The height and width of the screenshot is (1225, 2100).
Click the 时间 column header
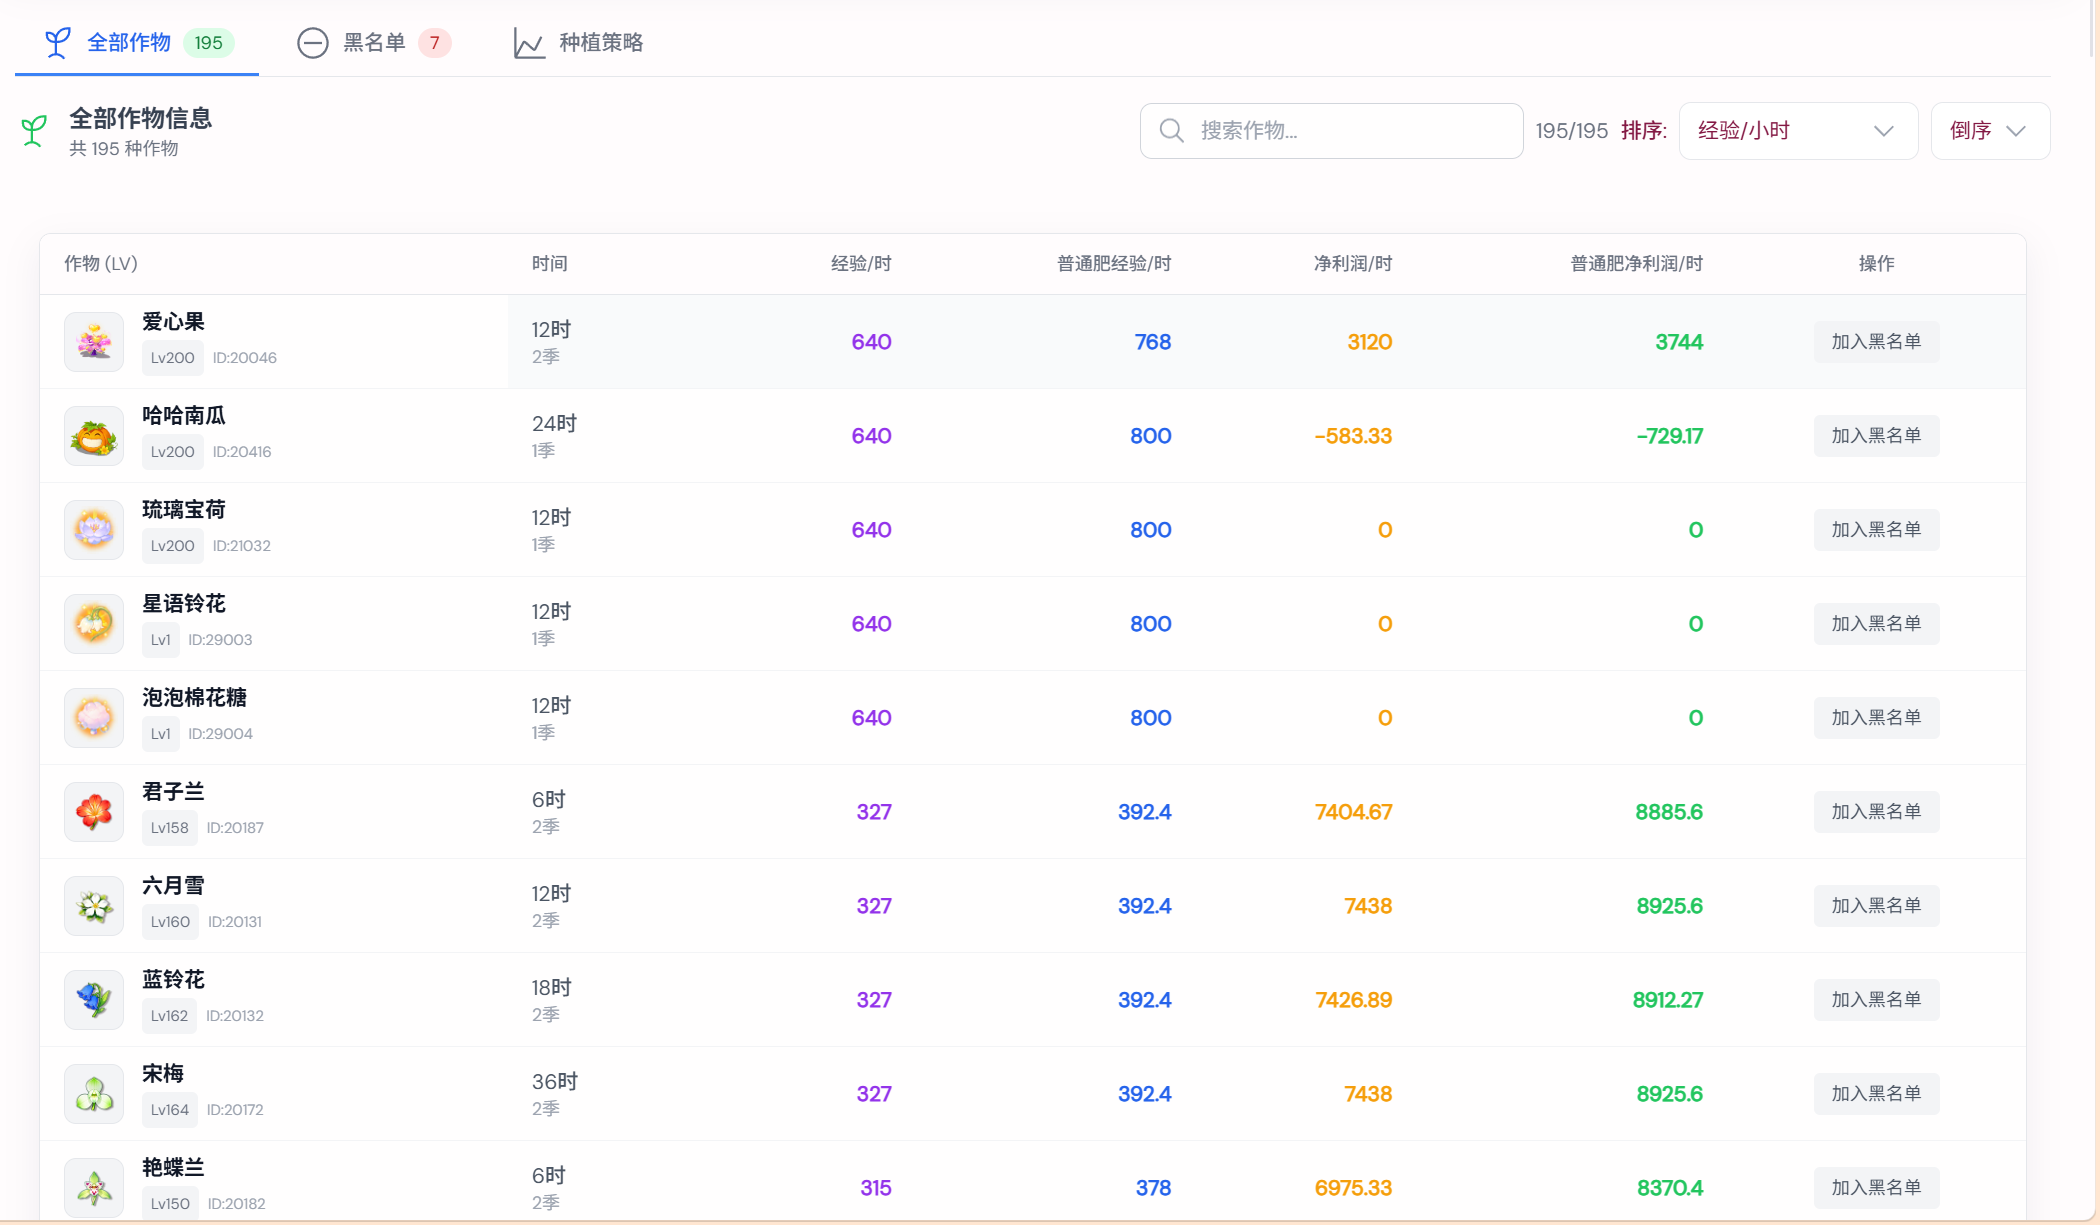[550, 264]
